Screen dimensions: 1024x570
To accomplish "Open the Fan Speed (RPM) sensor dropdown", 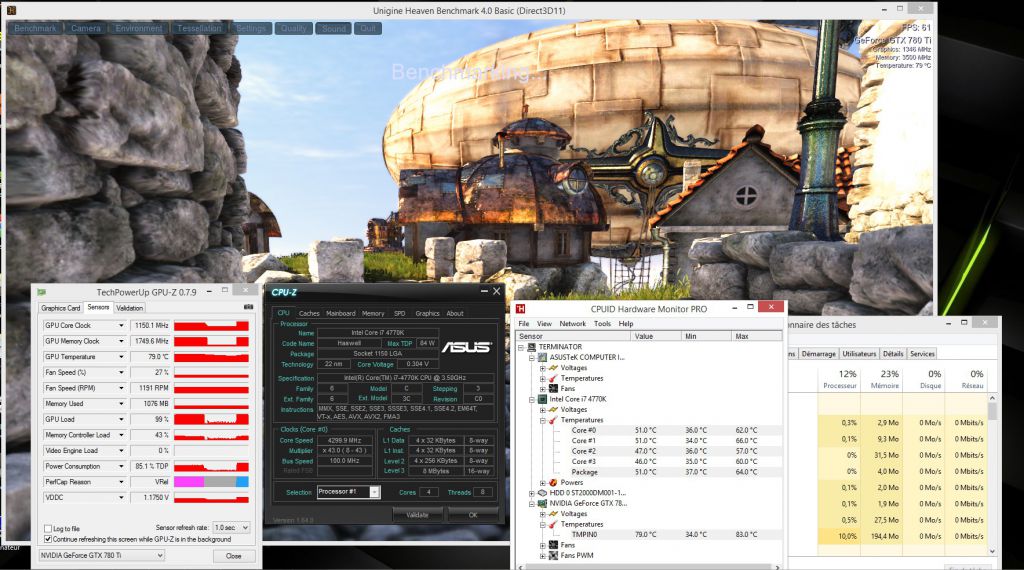I will [x=121, y=388].
